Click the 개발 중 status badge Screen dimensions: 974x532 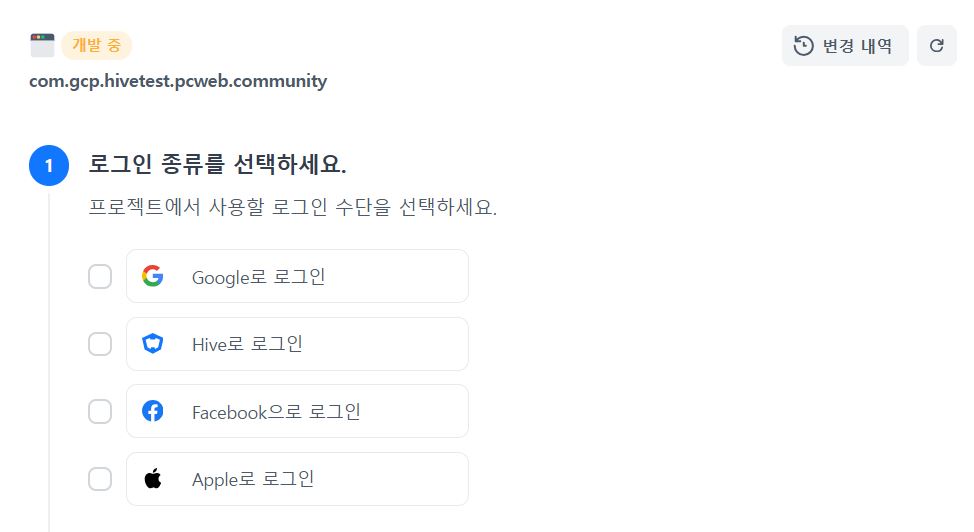point(97,45)
